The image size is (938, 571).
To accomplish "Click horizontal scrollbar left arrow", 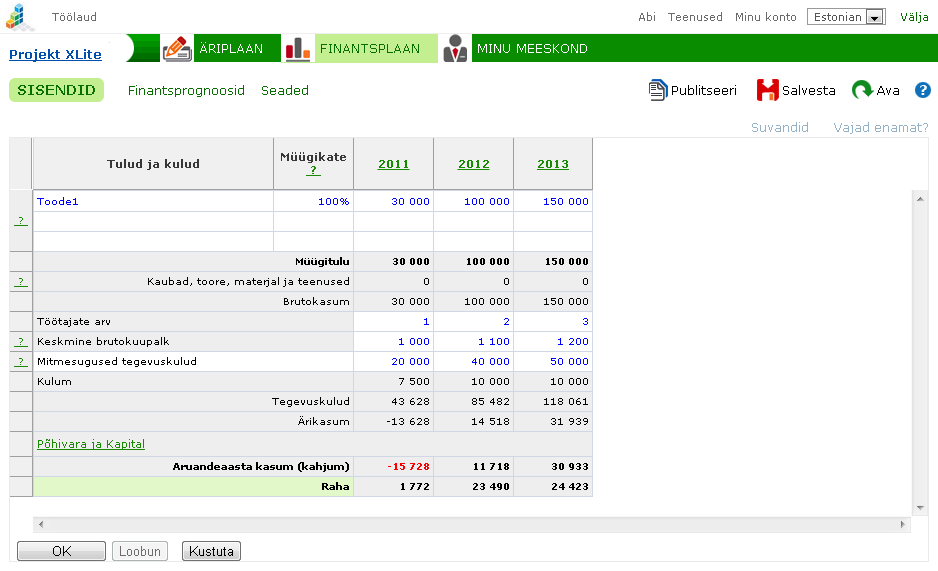I will (x=41, y=524).
